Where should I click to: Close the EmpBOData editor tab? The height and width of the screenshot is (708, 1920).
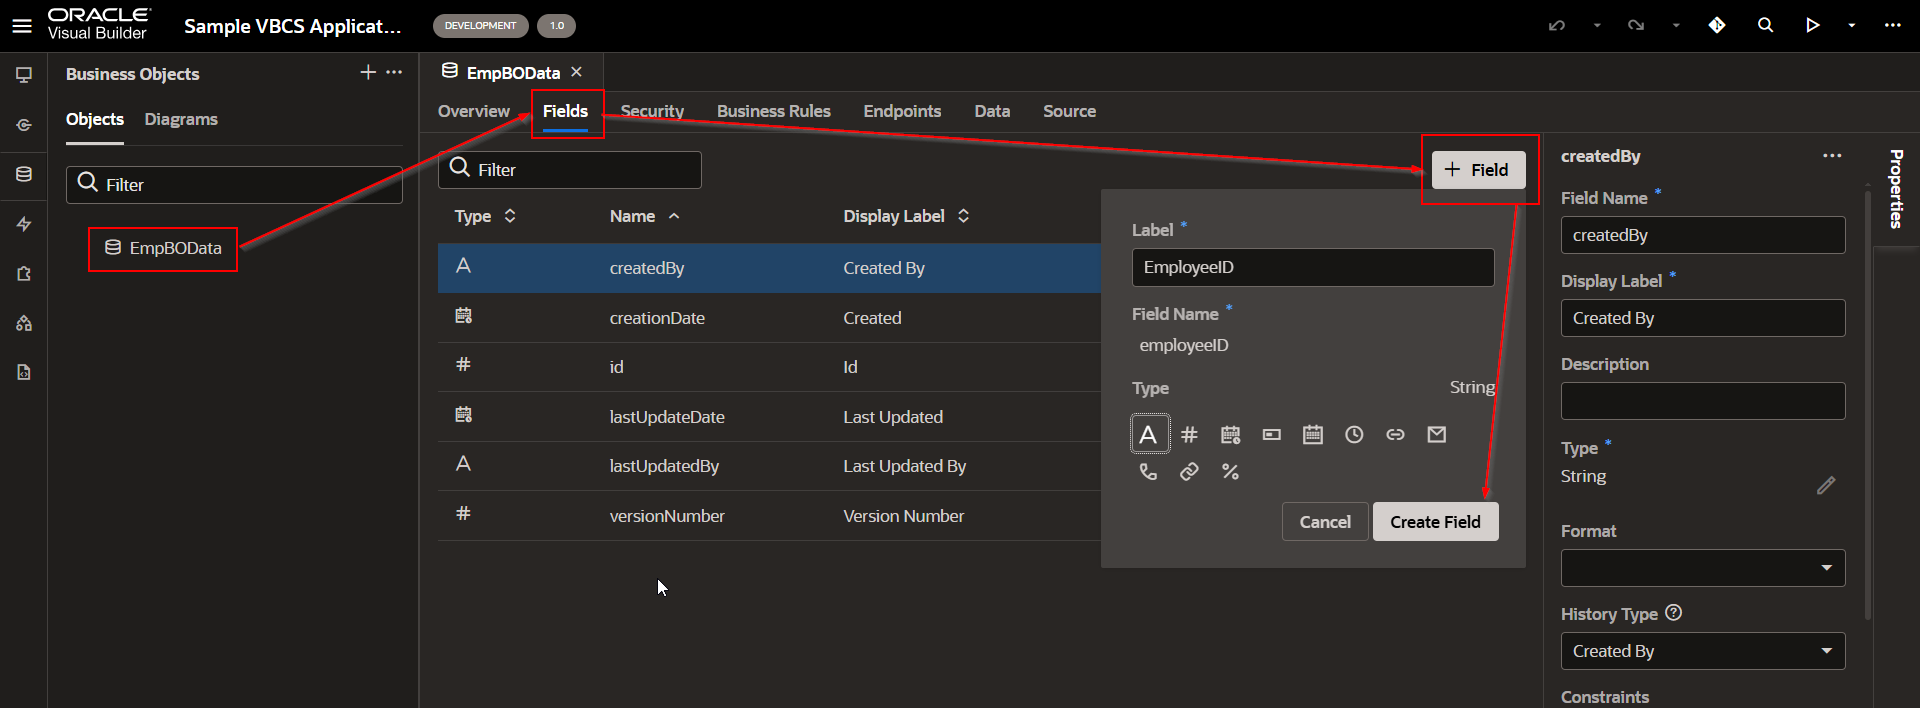576,72
